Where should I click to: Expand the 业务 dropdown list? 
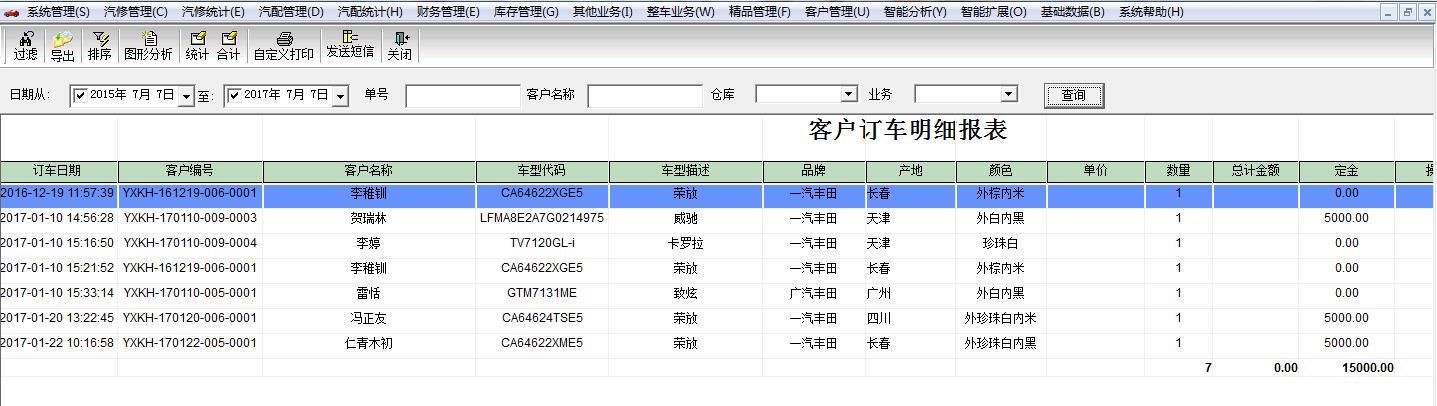tap(1008, 94)
